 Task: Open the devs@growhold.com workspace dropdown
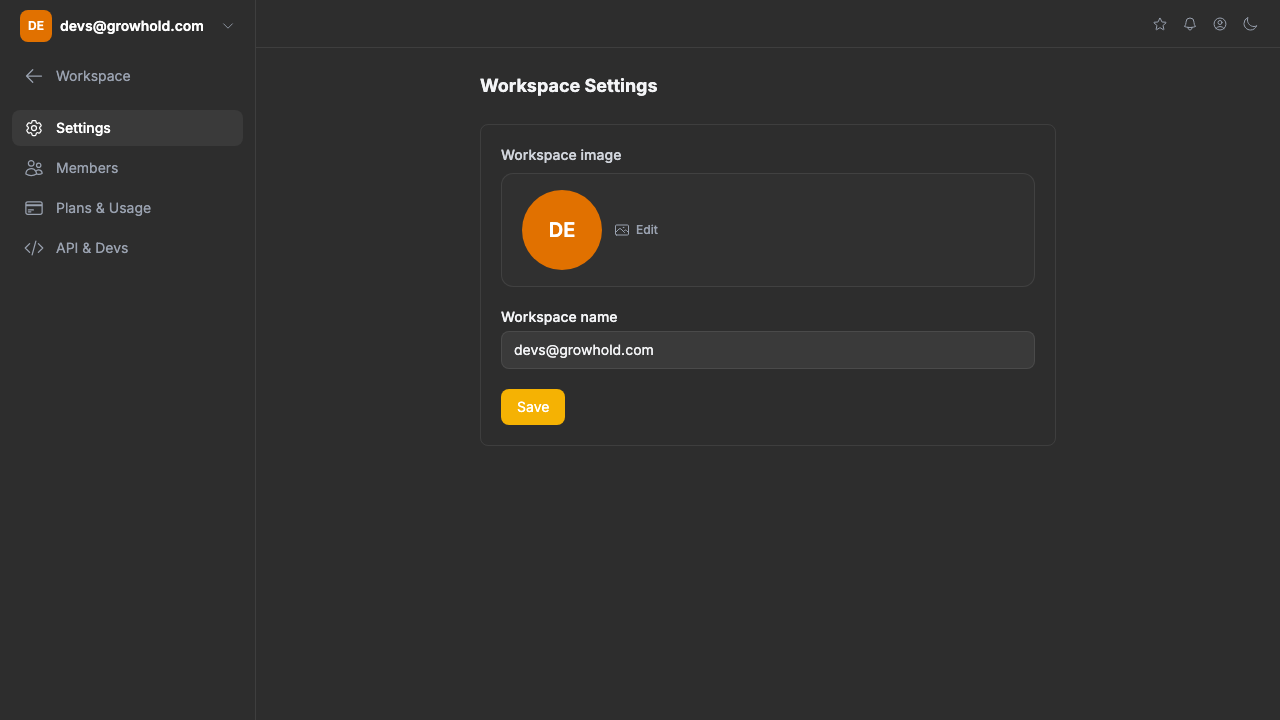coord(130,26)
